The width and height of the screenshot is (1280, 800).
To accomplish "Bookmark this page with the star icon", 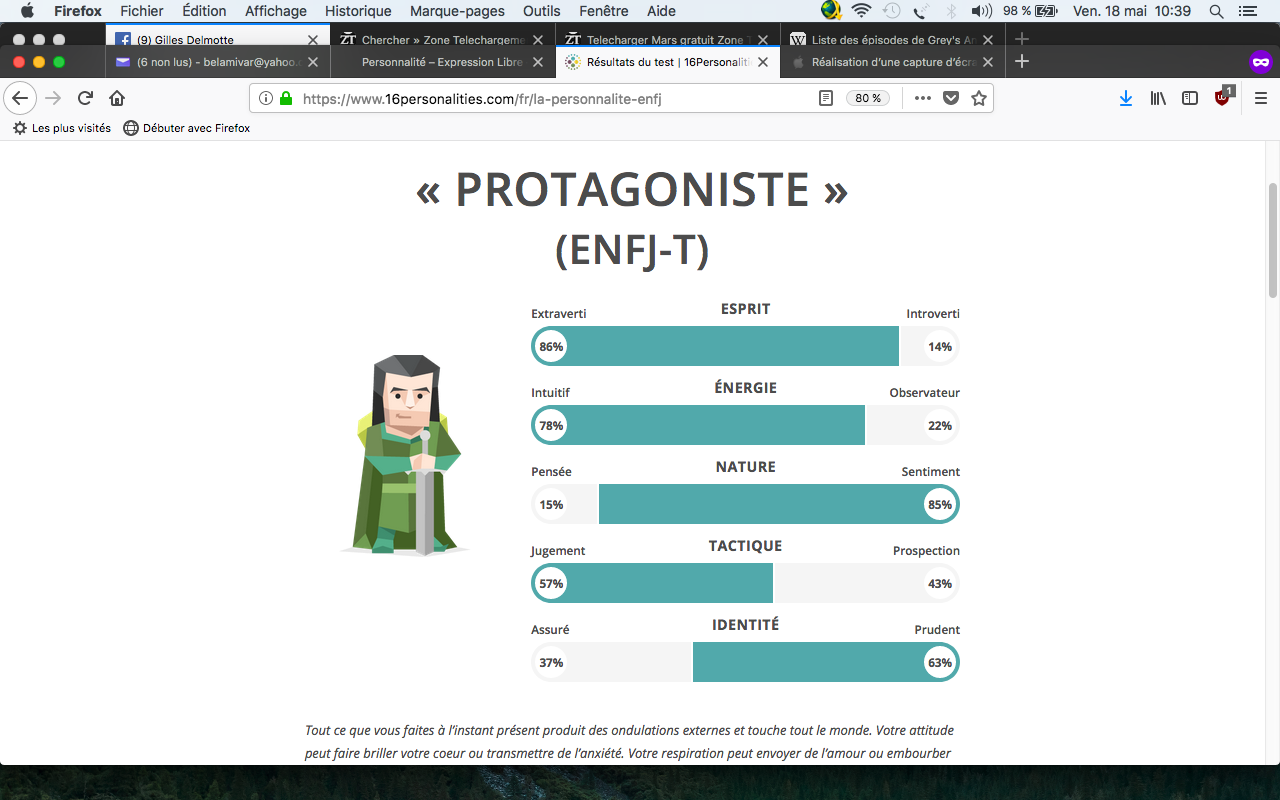I will tap(979, 98).
